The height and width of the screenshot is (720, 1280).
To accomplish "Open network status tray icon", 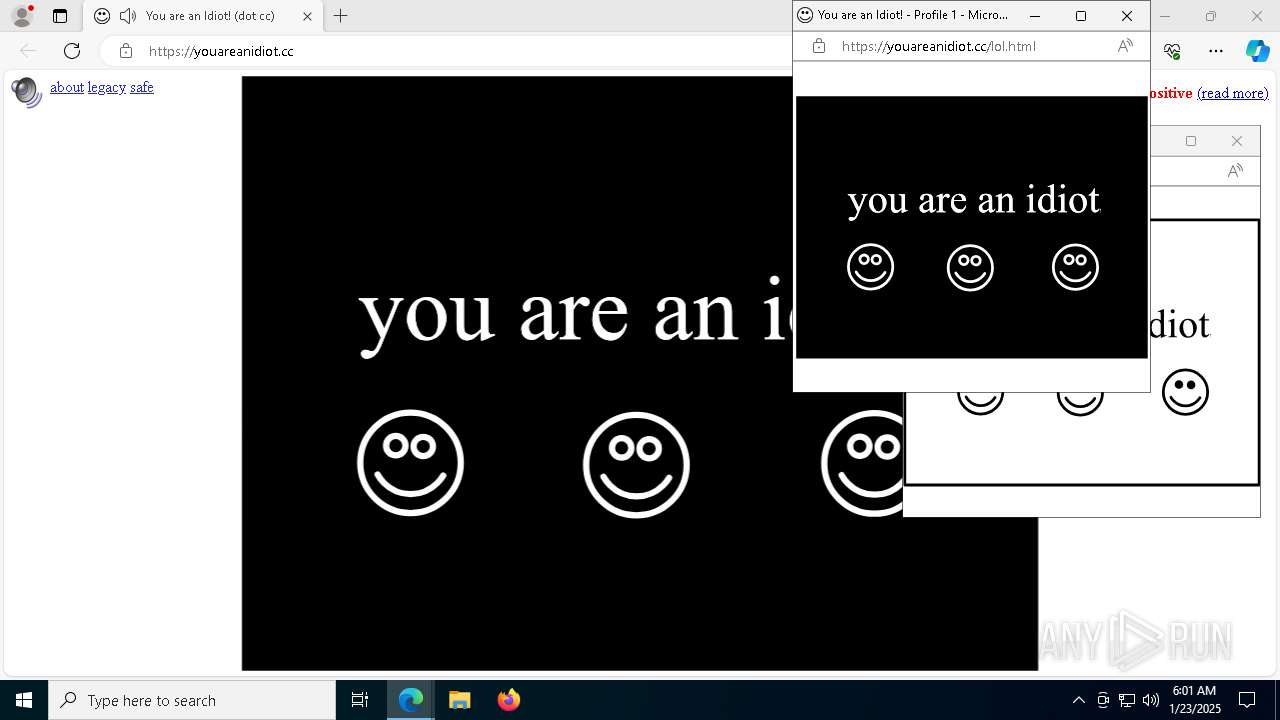I will pyautogui.click(x=1127, y=700).
